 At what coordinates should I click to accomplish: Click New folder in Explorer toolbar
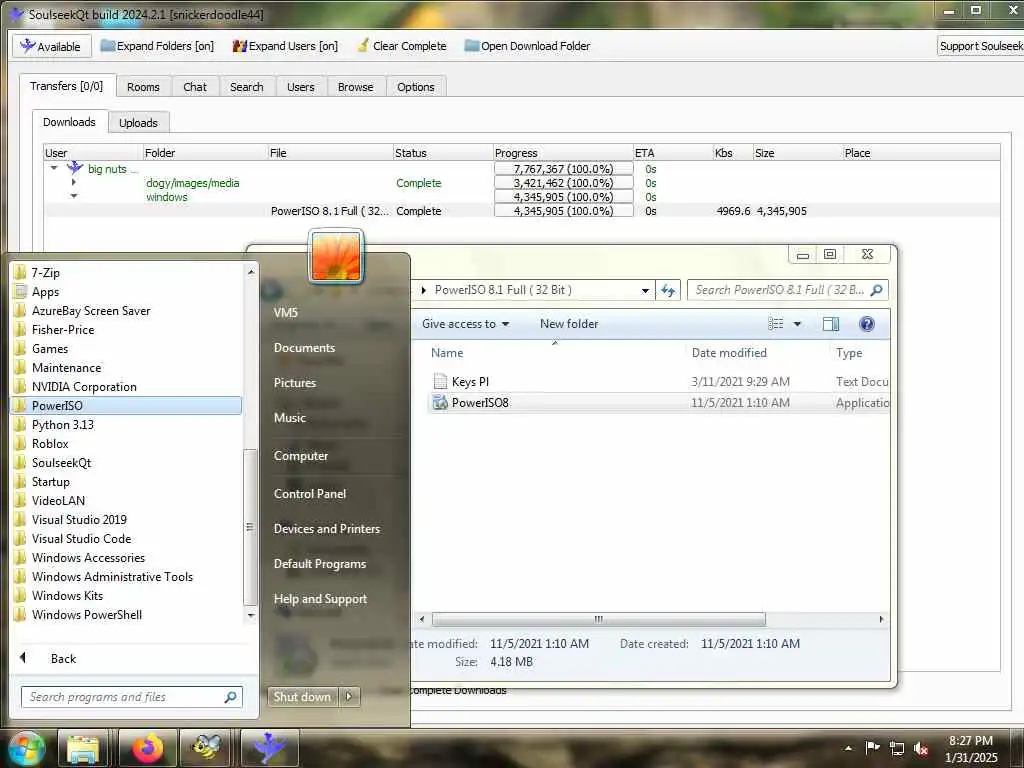(x=569, y=324)
